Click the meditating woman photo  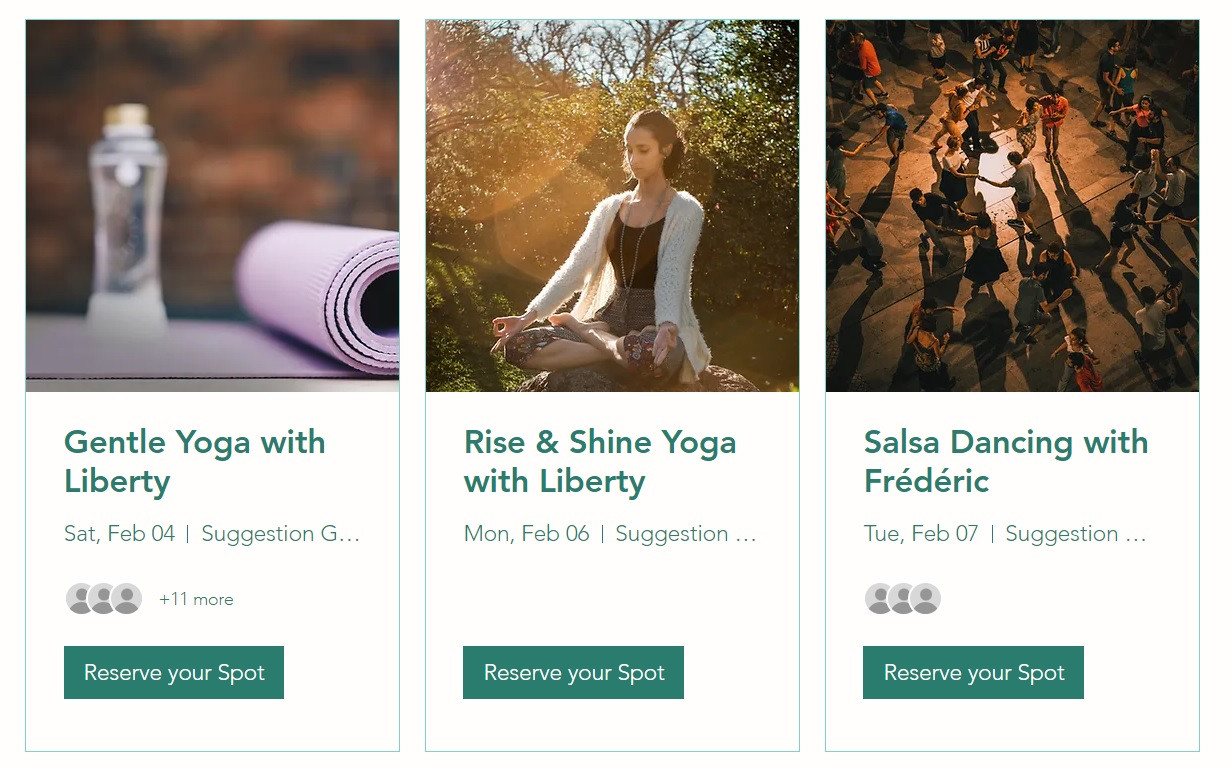[612, 206]
